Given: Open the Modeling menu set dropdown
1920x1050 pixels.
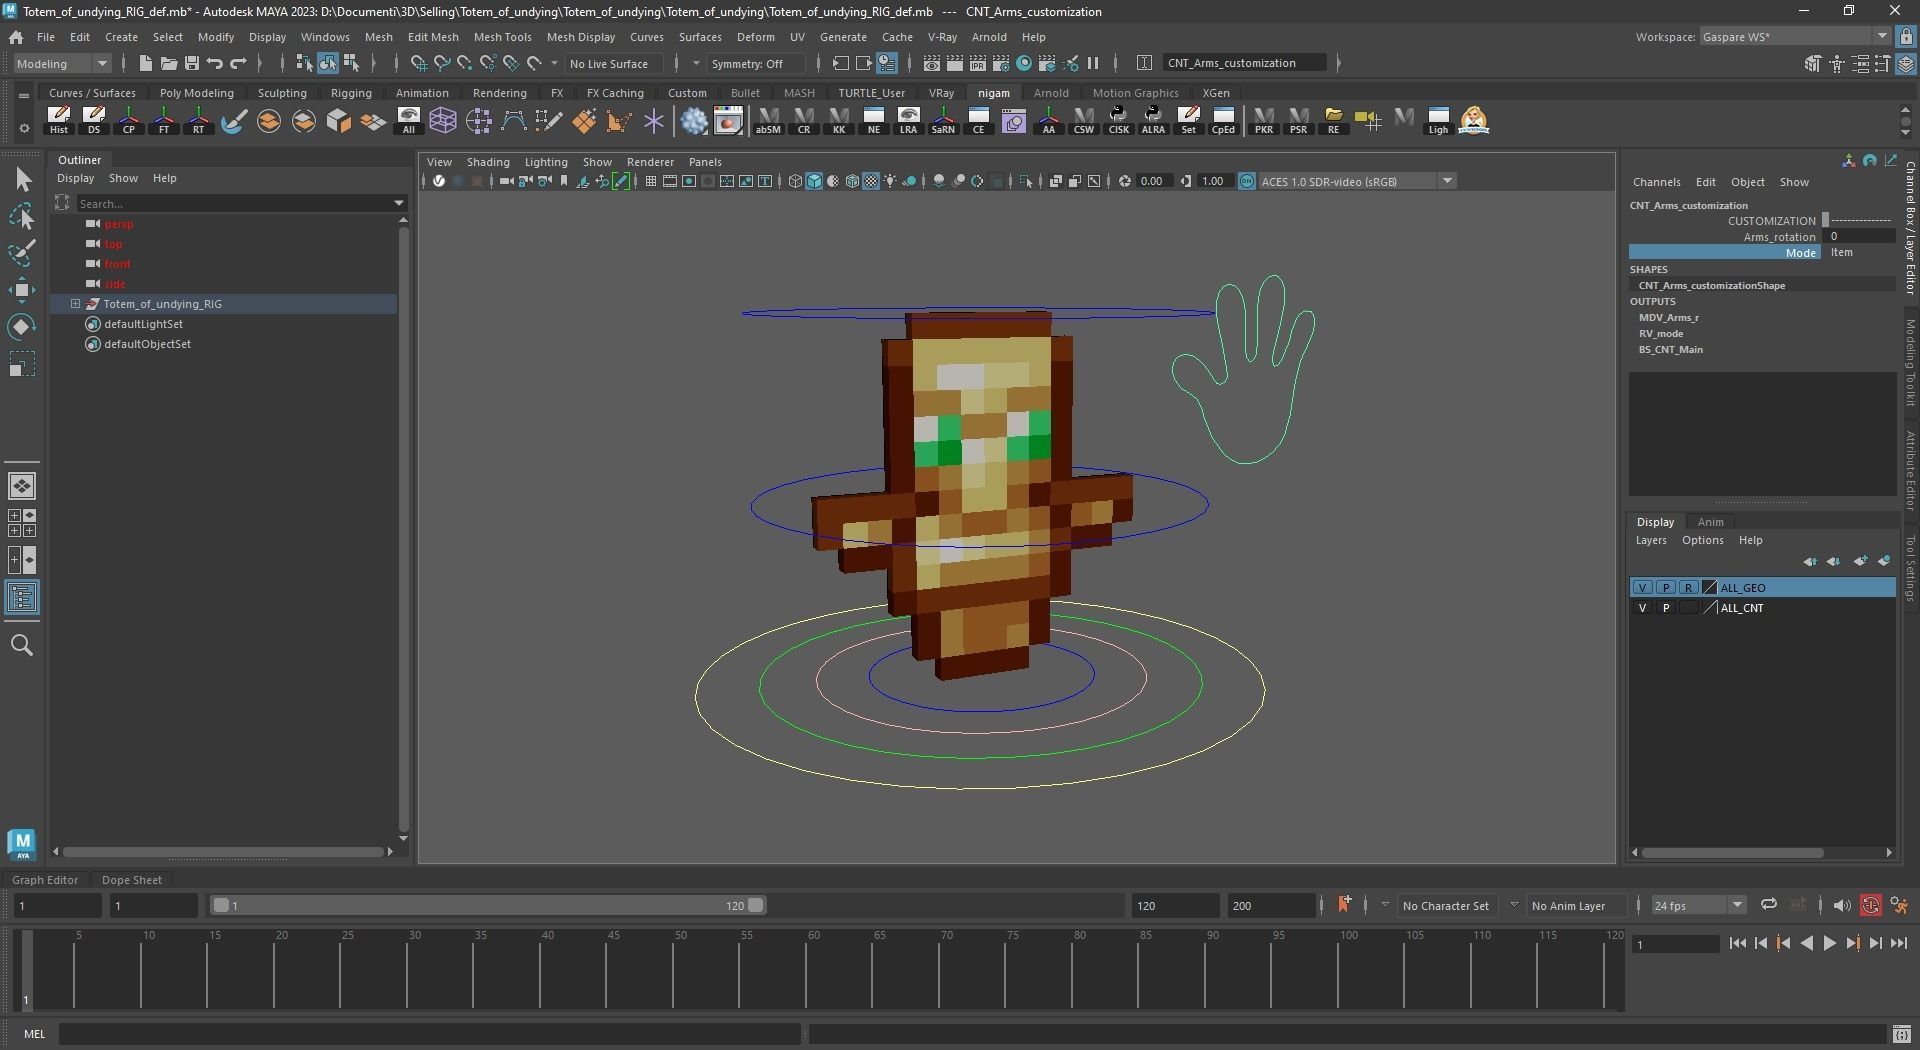Looking at the screenshot, I should [62, 63].
